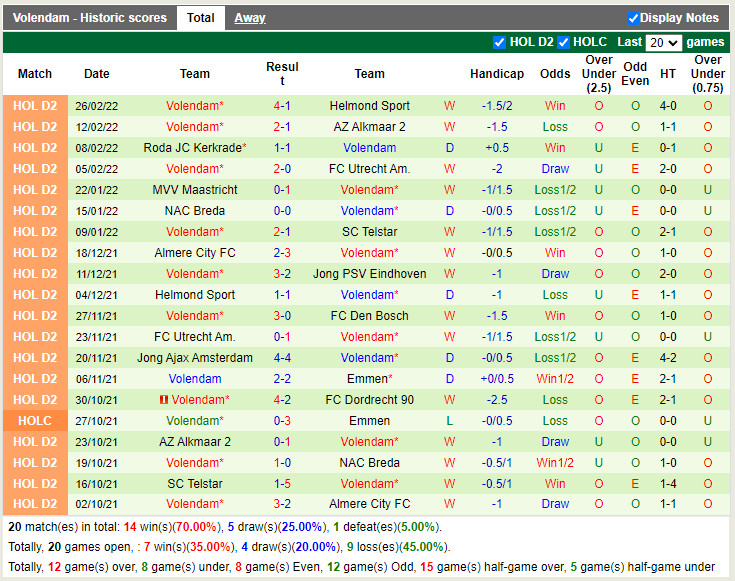Click the Handicap column header

(497, 74)
